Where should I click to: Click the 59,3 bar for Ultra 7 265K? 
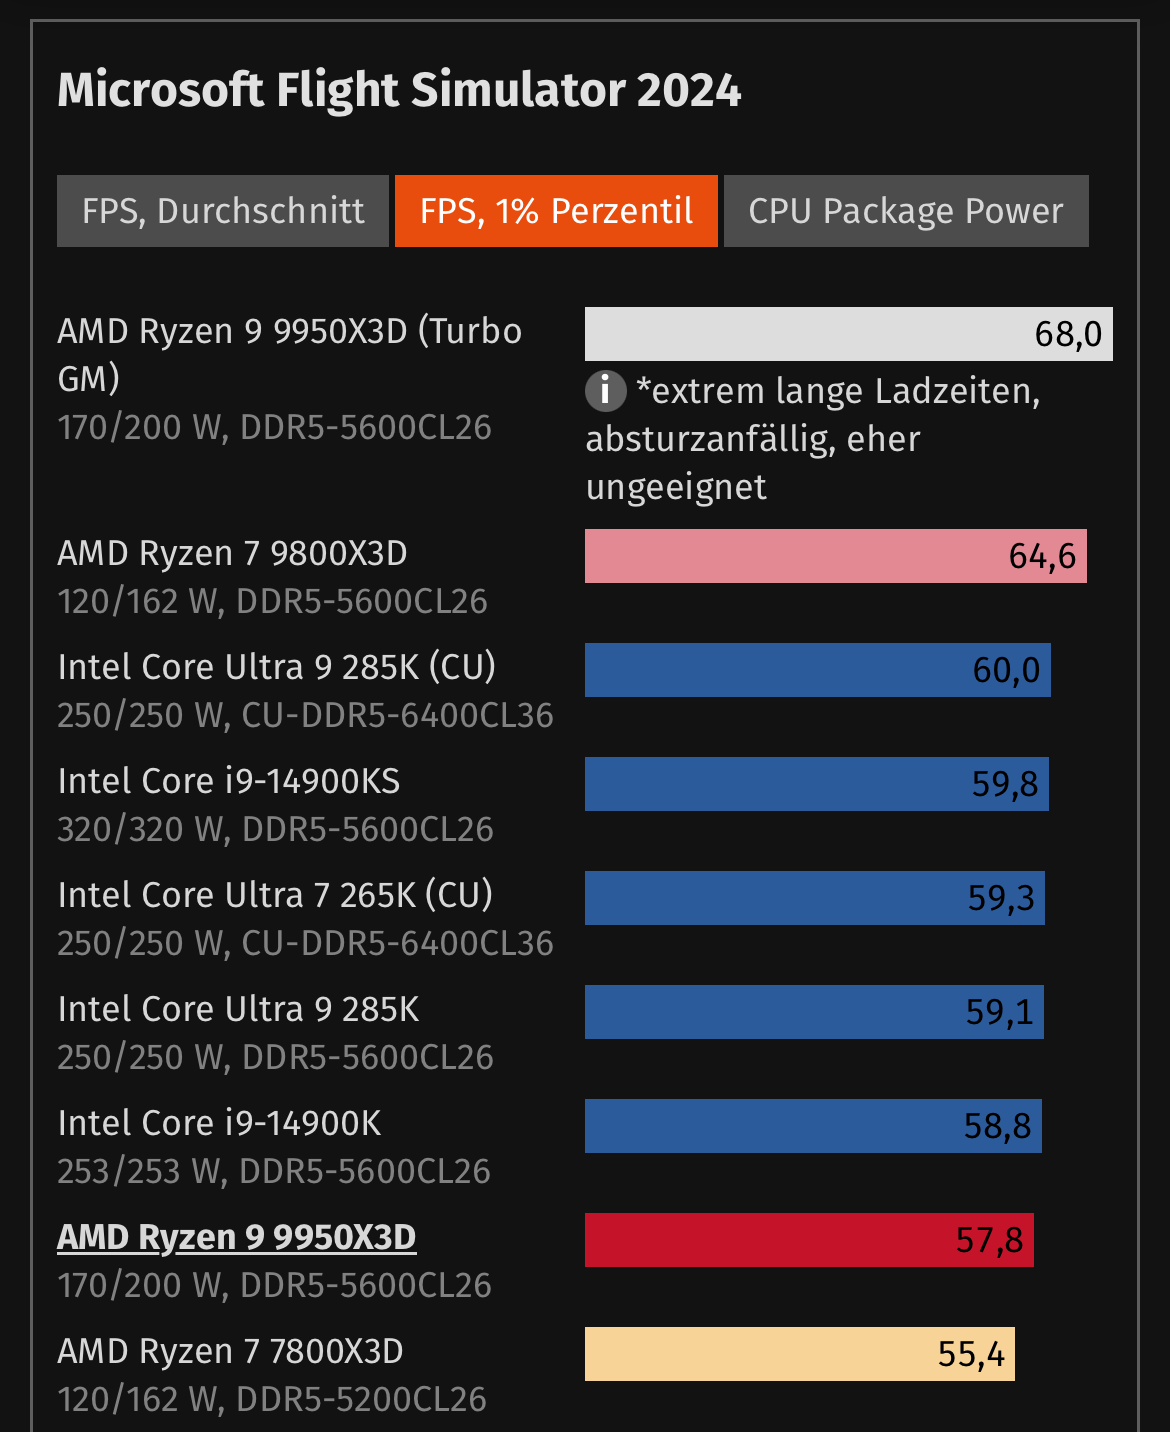coord(814,898)
